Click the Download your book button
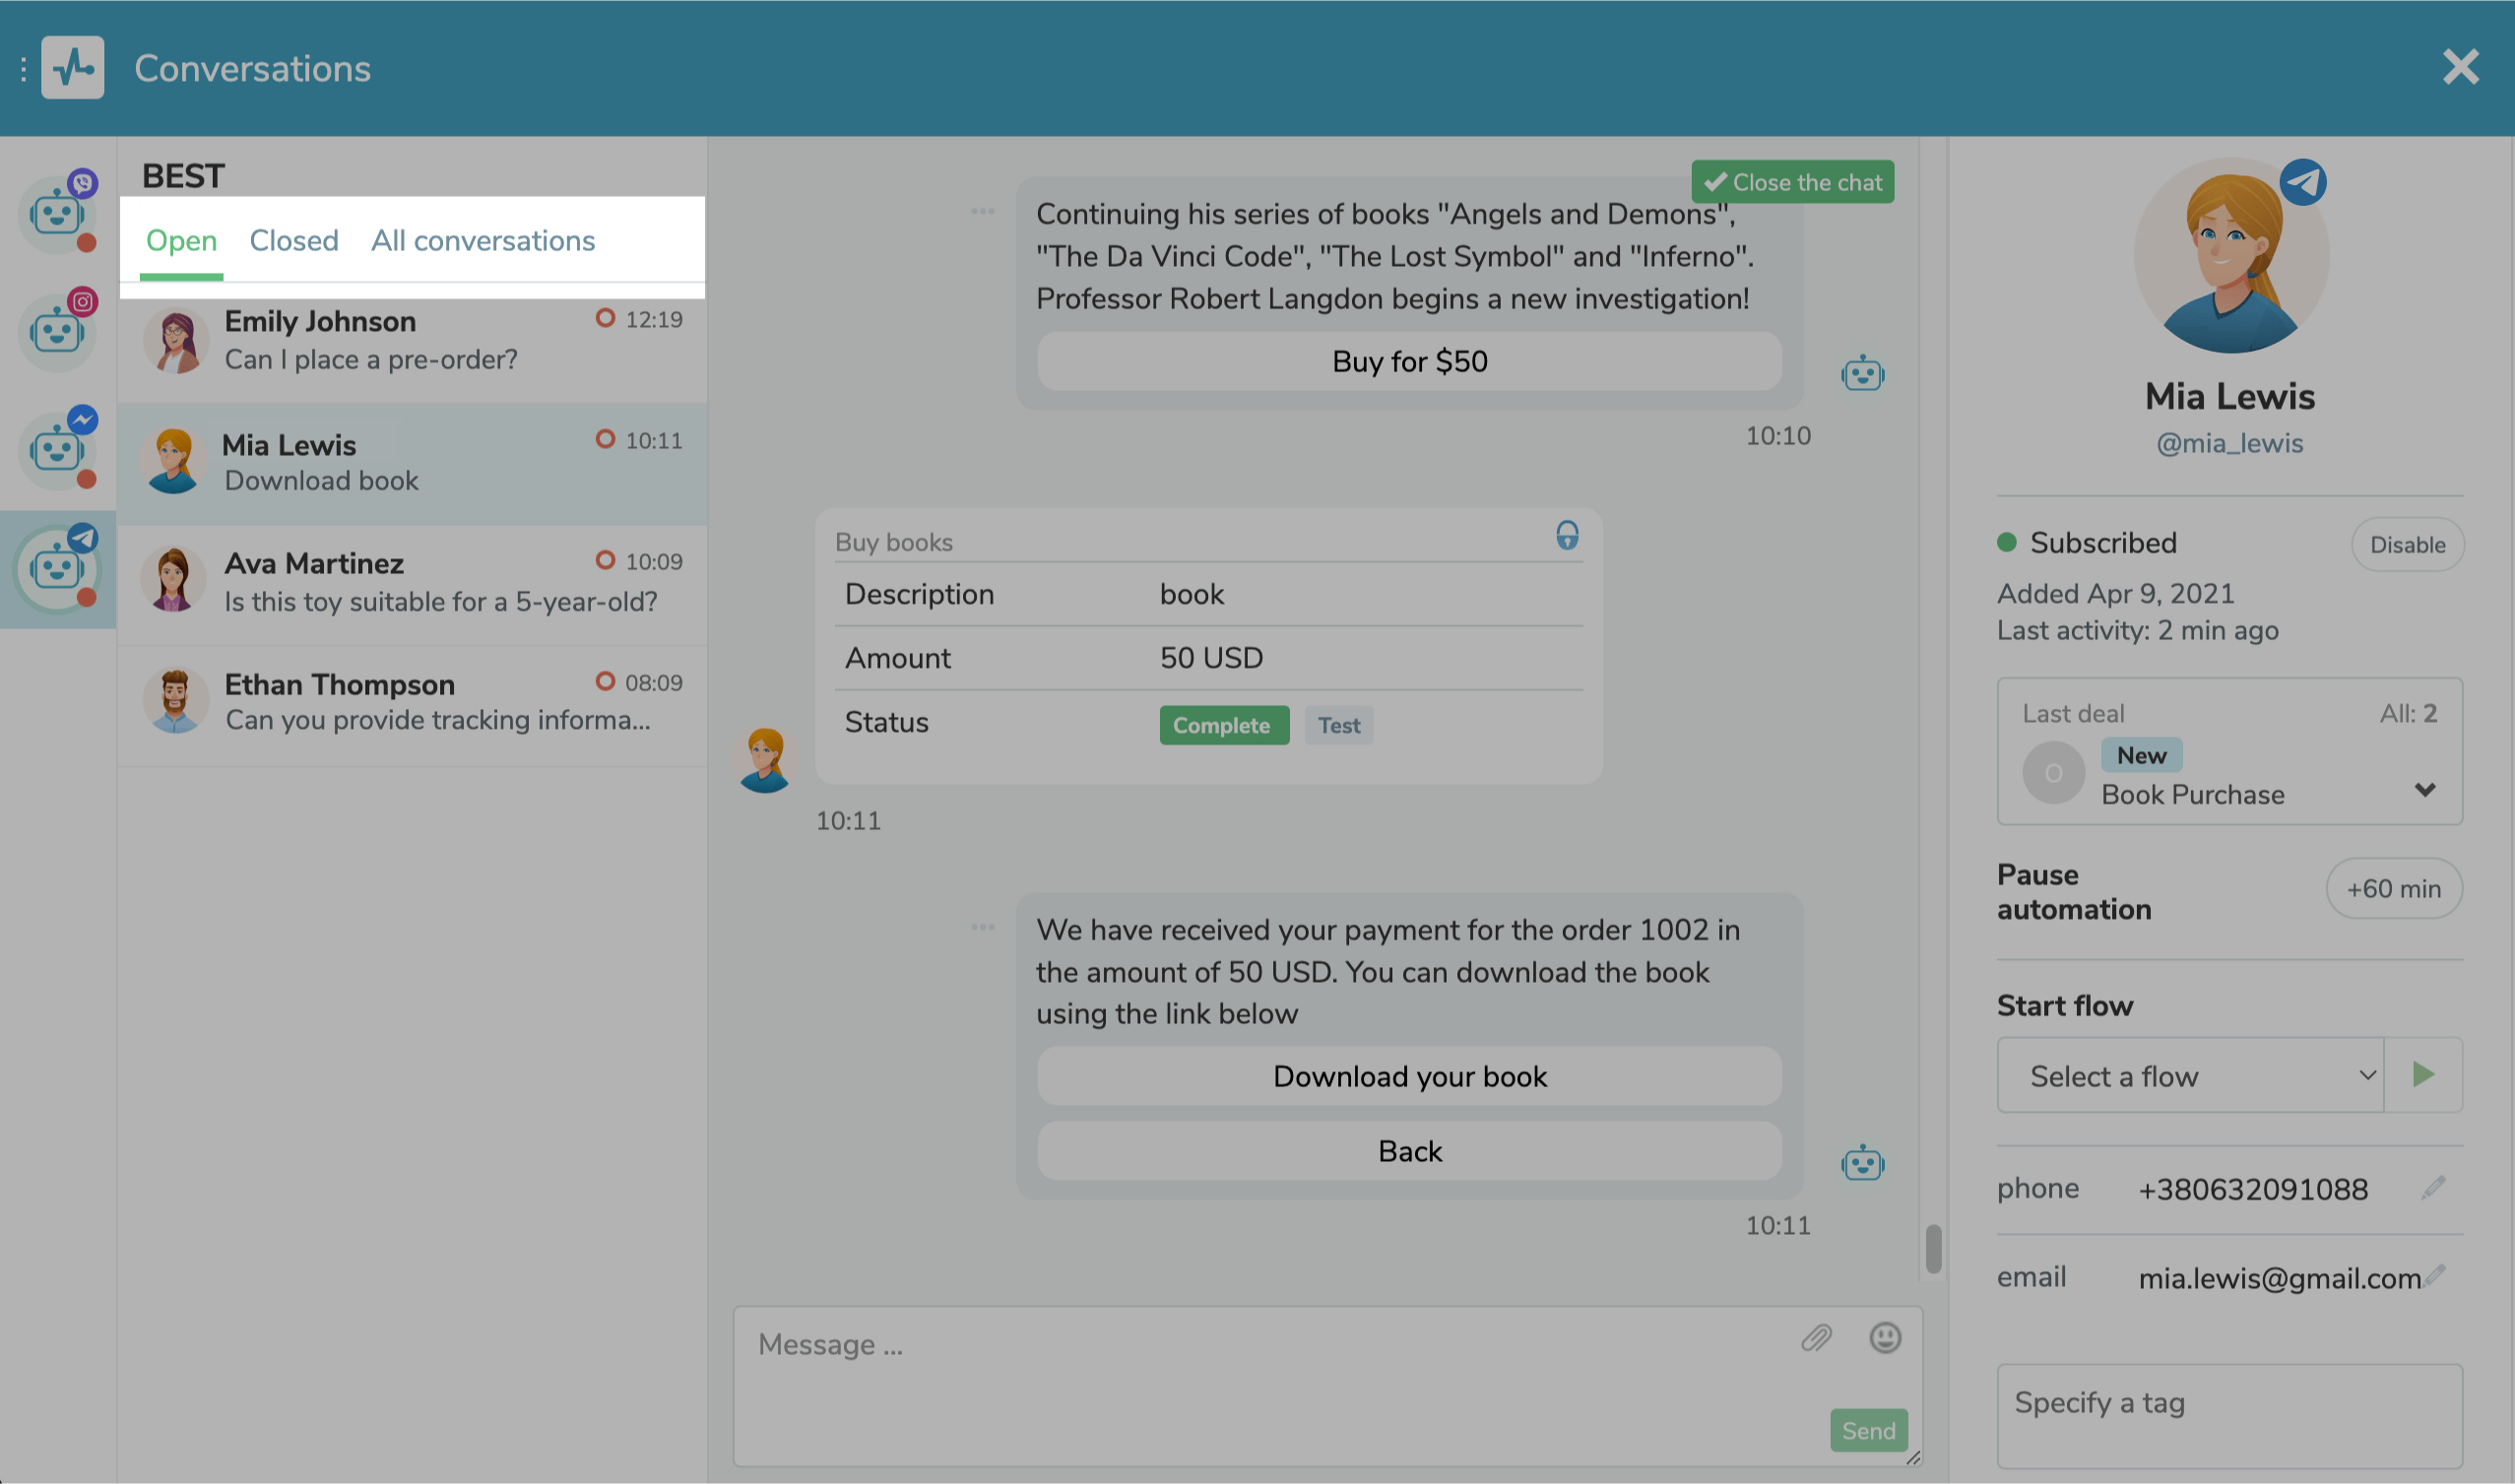This screenshot has height=1484, width=2515. click(1407, 1074)
